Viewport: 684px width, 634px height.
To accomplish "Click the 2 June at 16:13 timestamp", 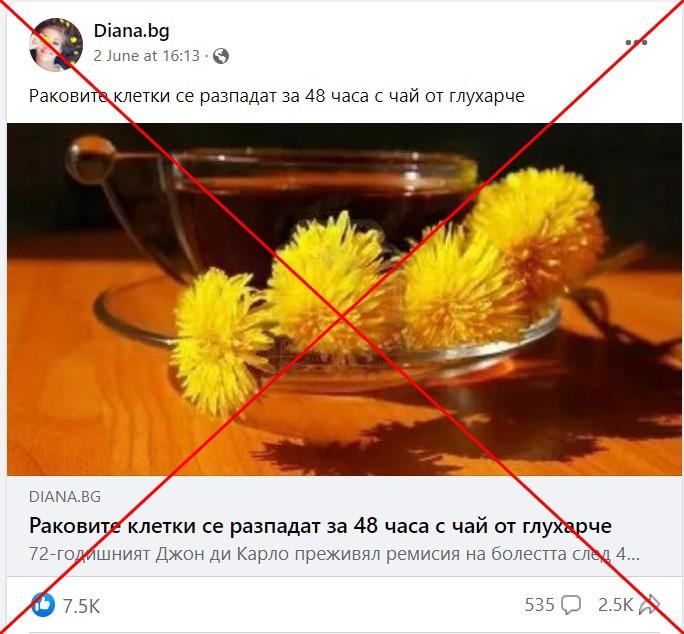I will [147, 56].
